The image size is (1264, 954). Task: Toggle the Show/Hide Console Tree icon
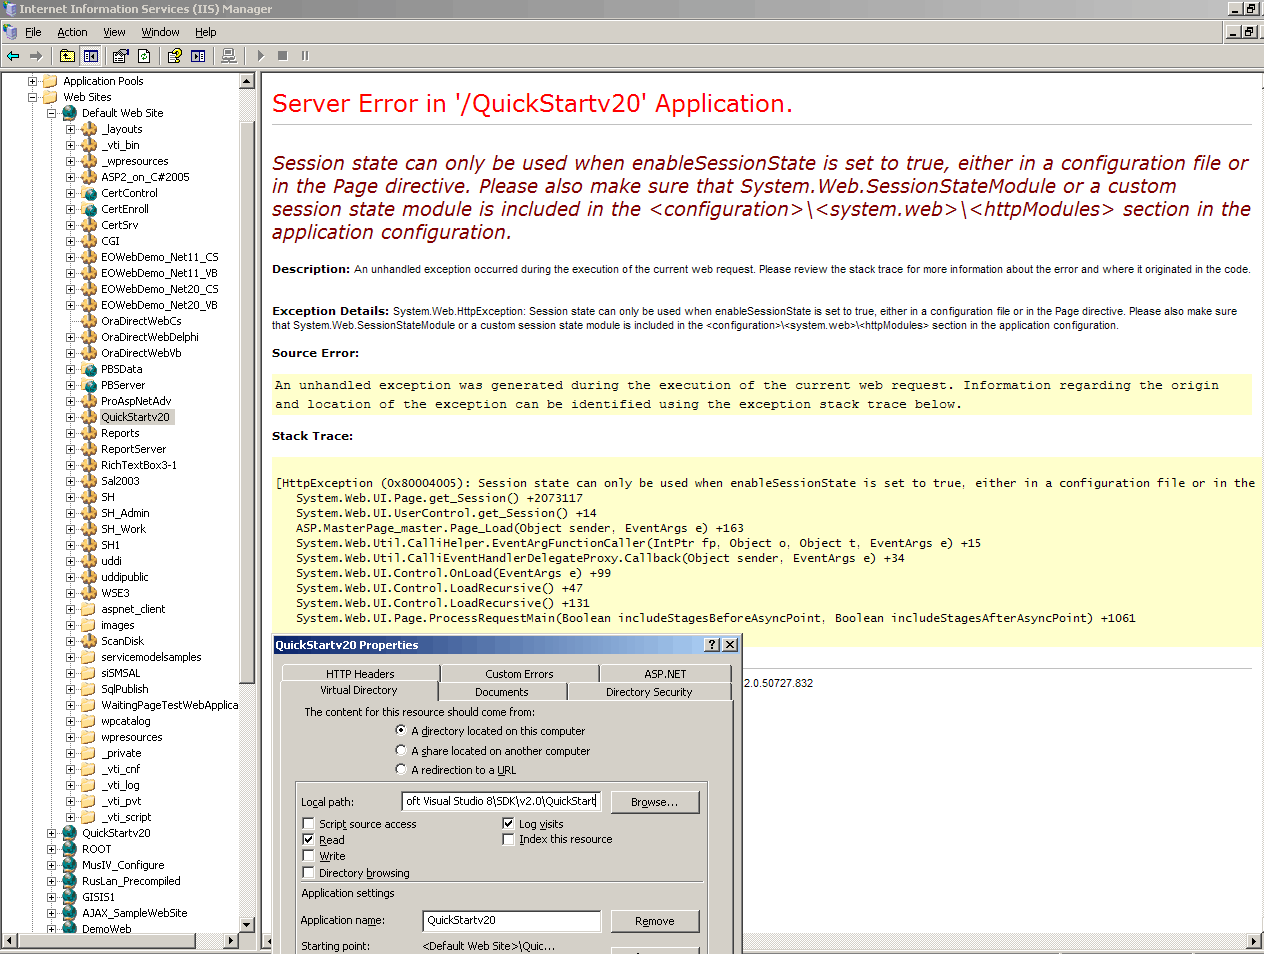(x=91, y=56)
